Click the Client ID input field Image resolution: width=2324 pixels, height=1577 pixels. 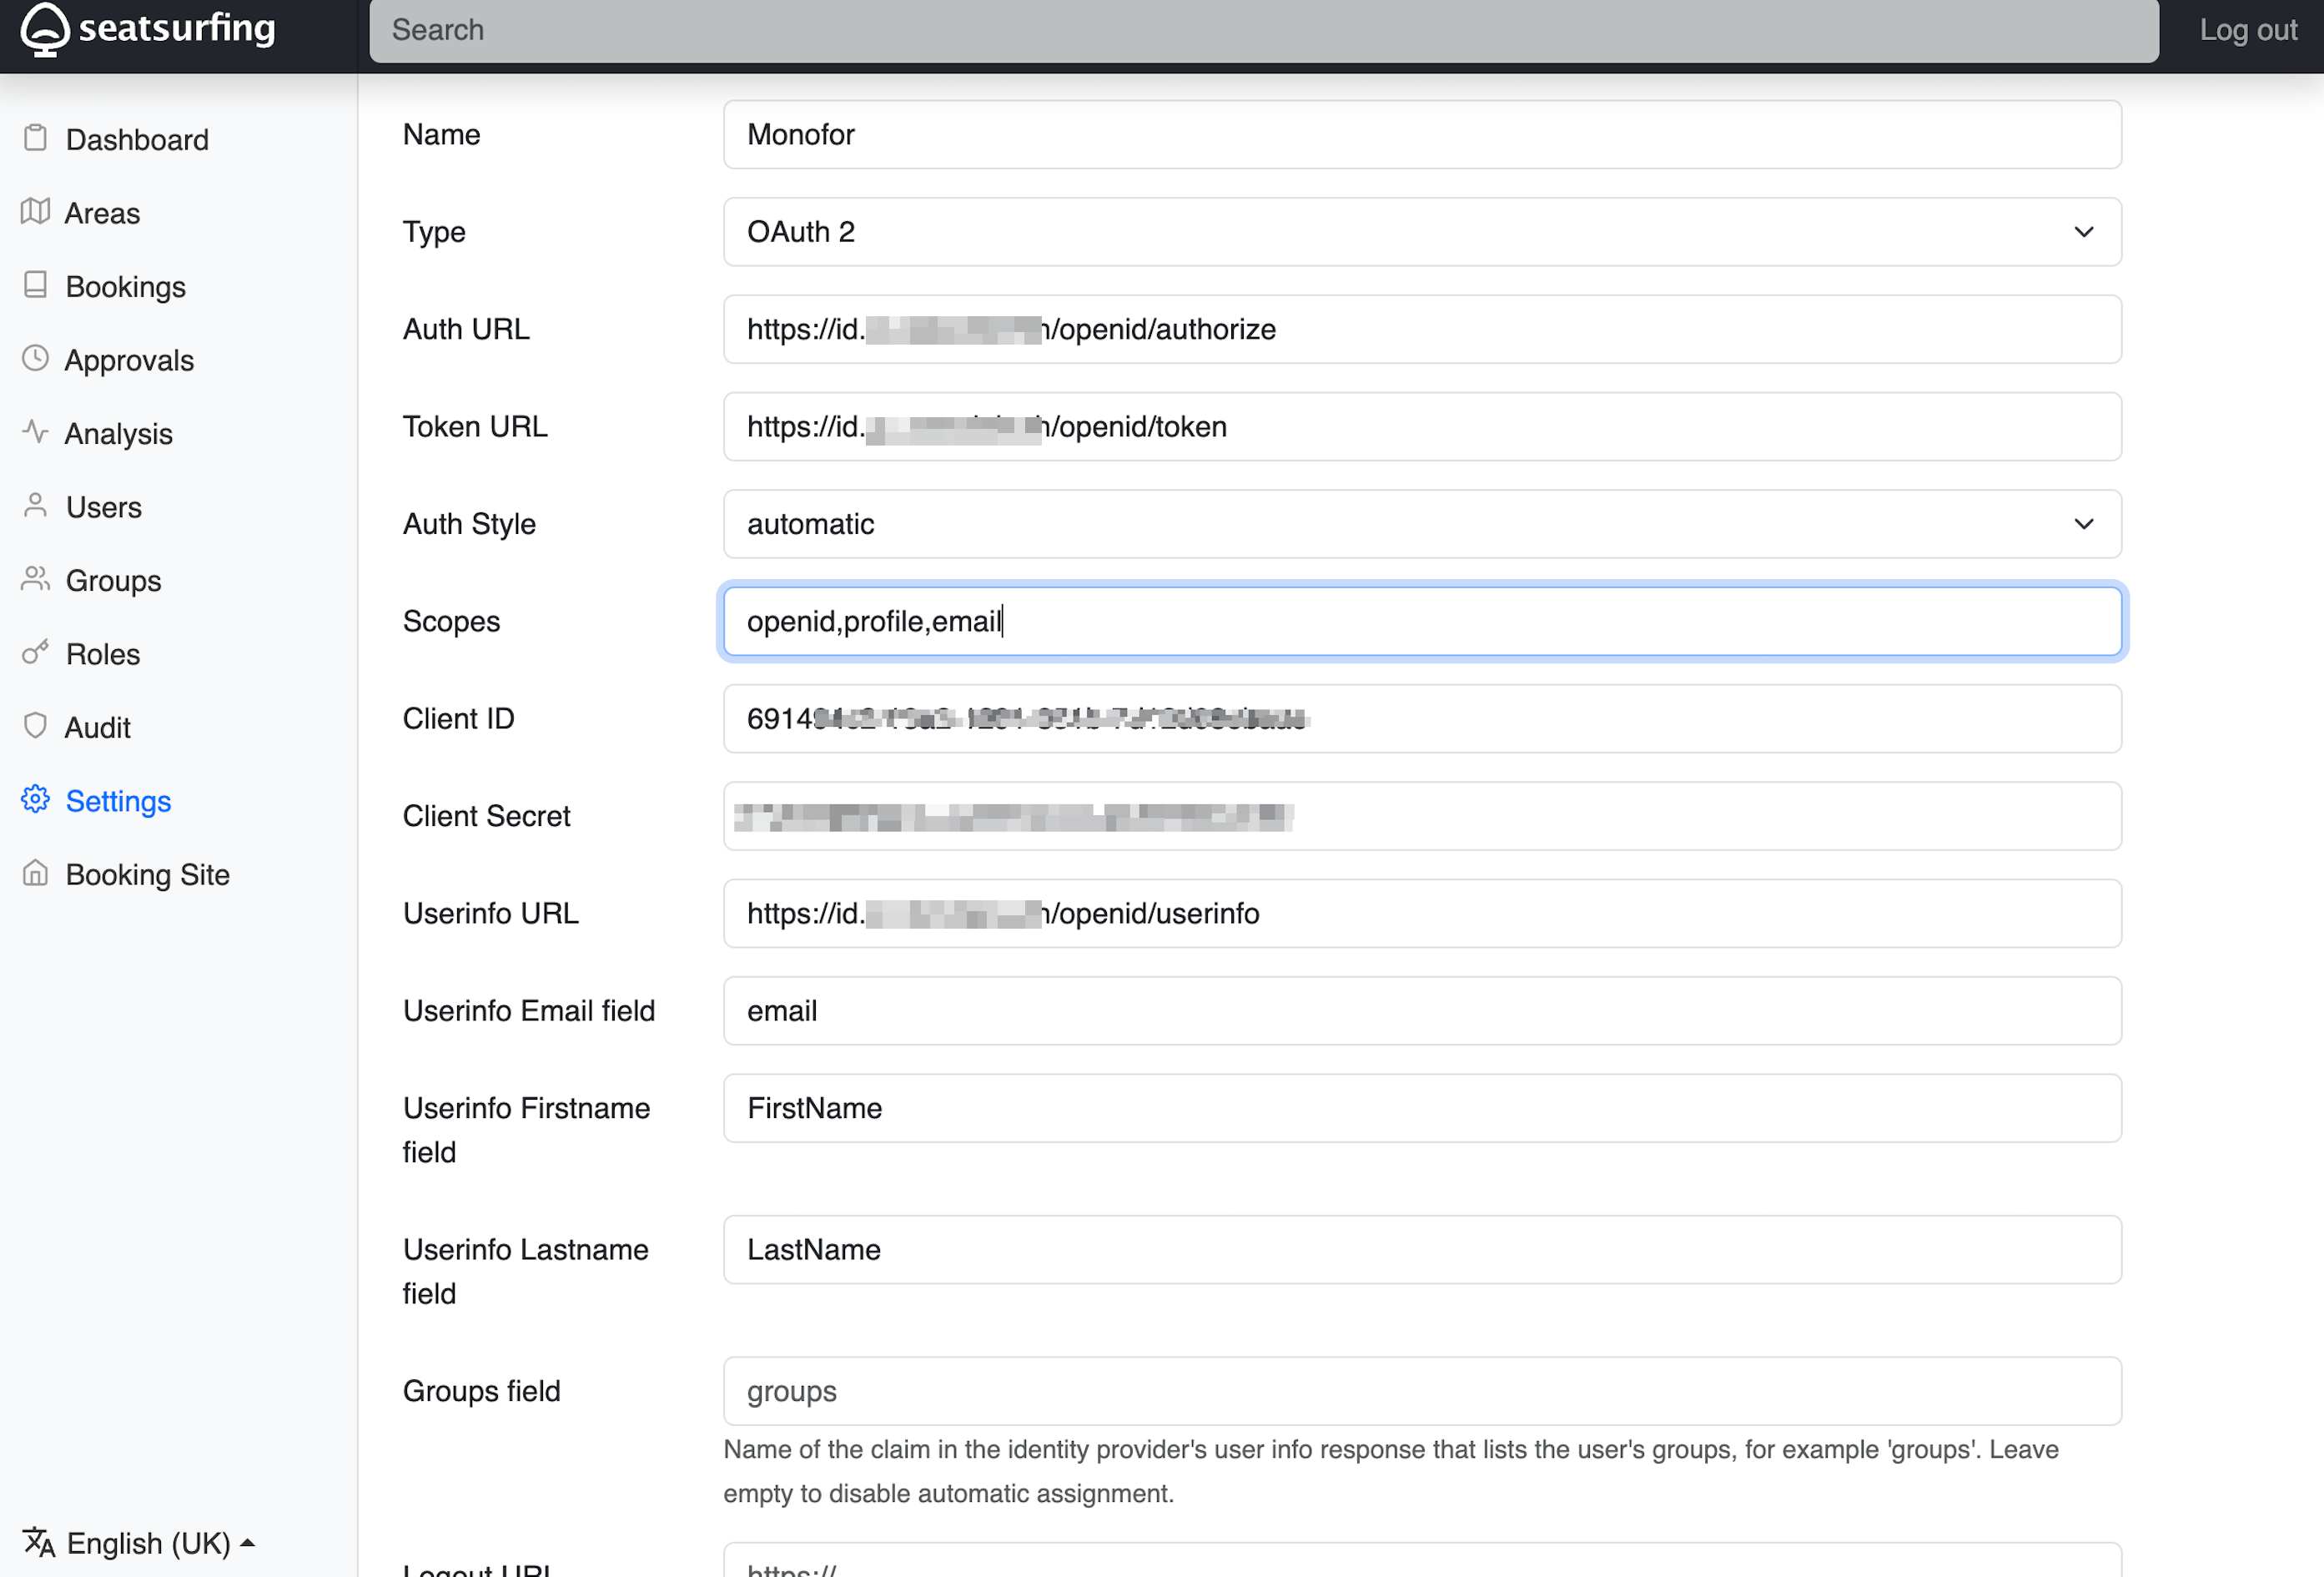click(1421, 719)
